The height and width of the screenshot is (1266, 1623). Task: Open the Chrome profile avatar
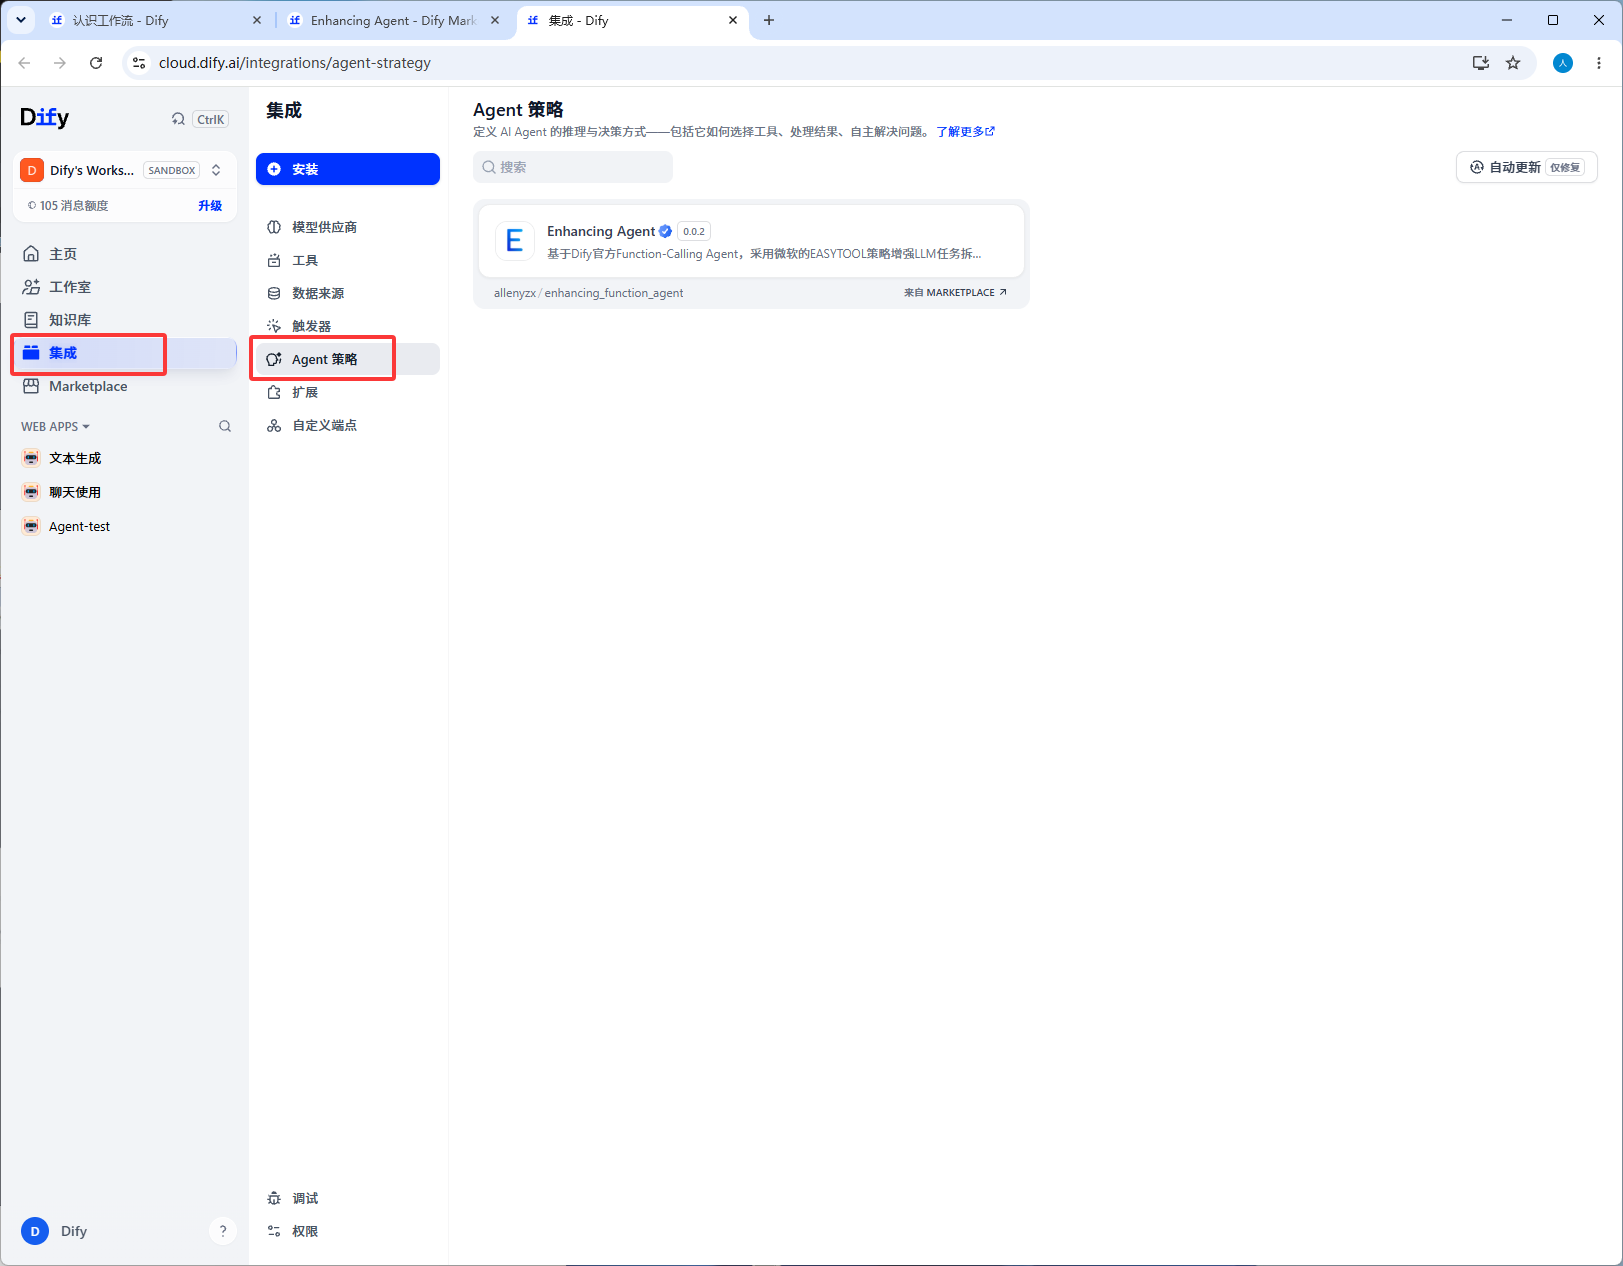tap(1563, 63)
